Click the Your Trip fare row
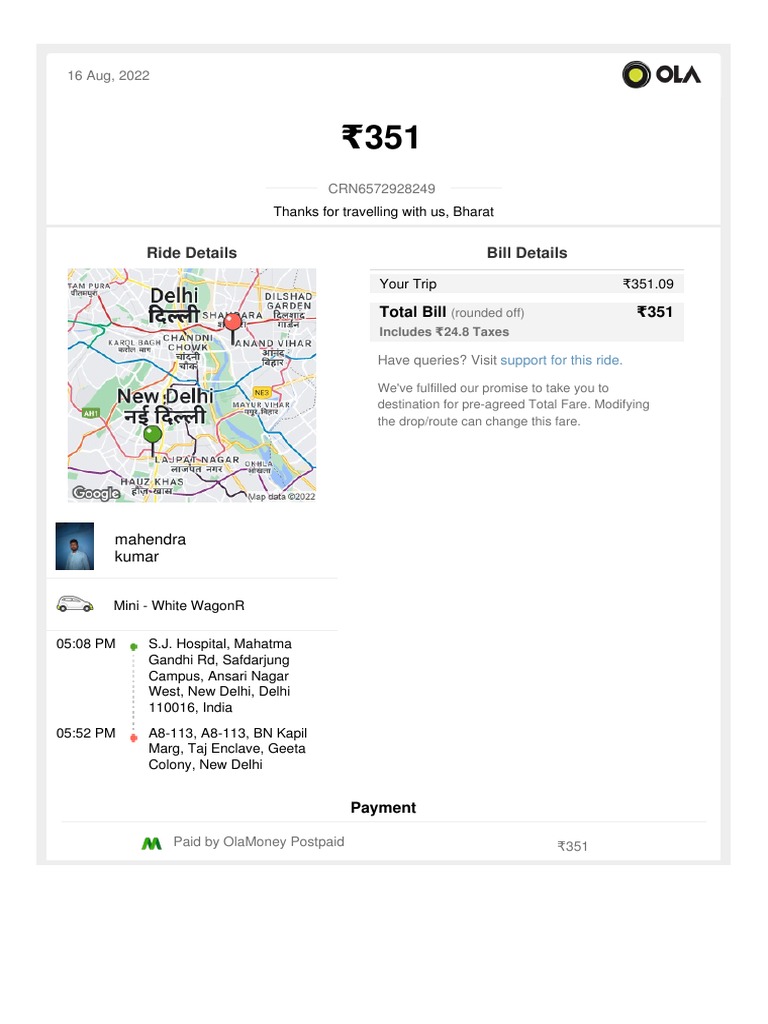This screenshot has width=768, height=1024. click(x=527, y=284)
